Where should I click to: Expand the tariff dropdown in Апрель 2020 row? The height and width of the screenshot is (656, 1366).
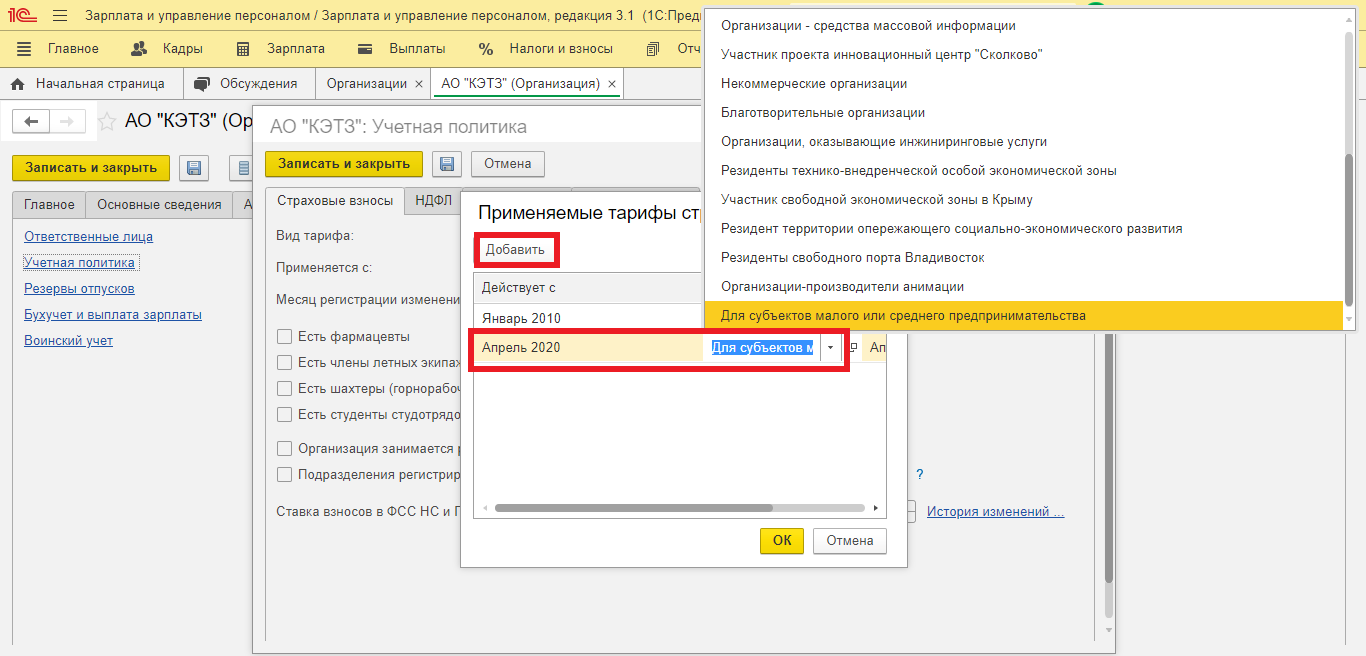tap(830, 348)
